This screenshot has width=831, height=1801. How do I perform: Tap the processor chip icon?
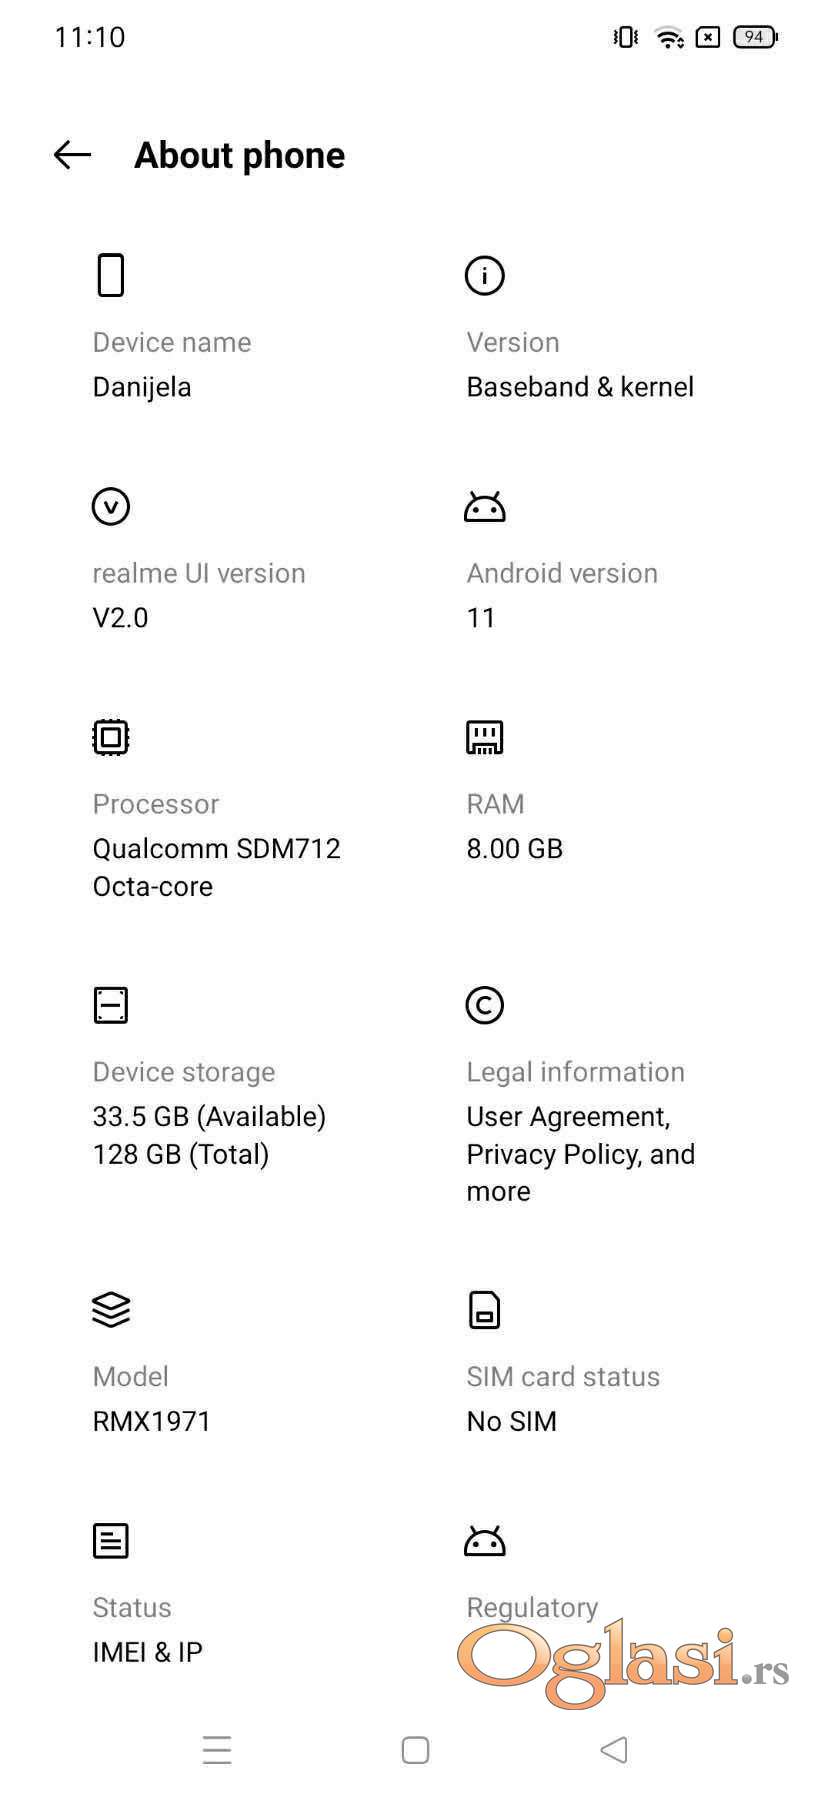coord(111,737)
